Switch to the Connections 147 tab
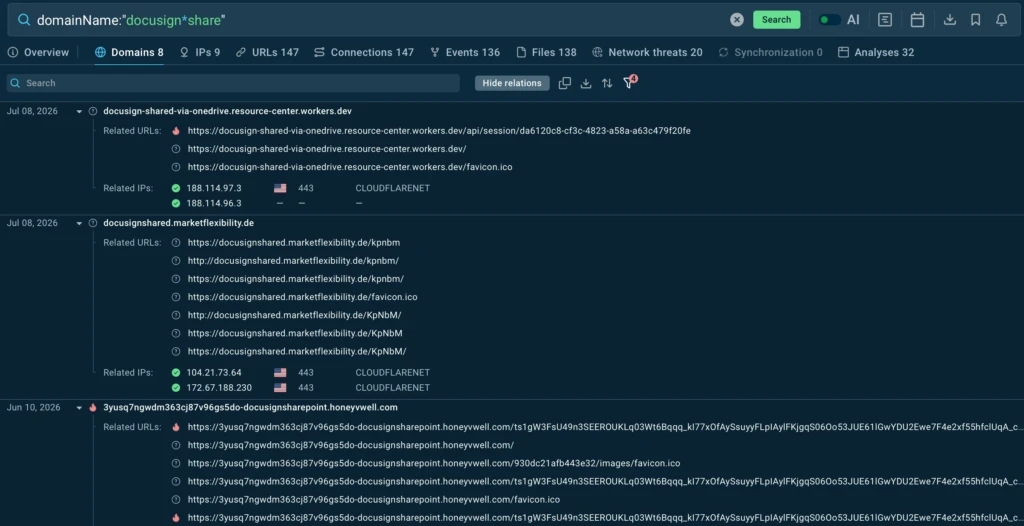This screenshot has width=1024, height=526. click(x=364, y=52)
